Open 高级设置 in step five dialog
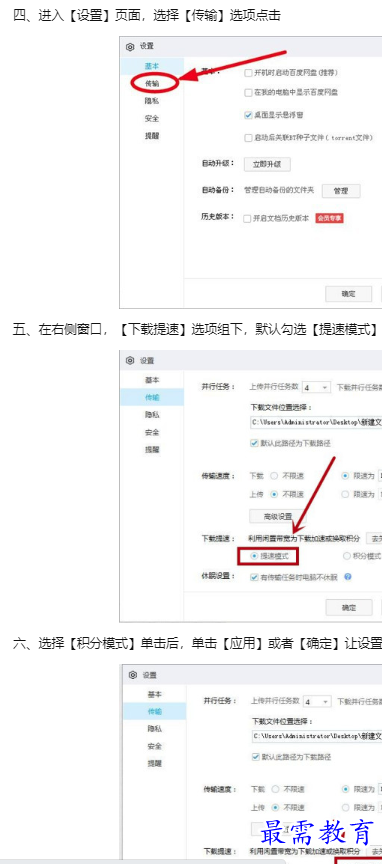 coord(278,517)
